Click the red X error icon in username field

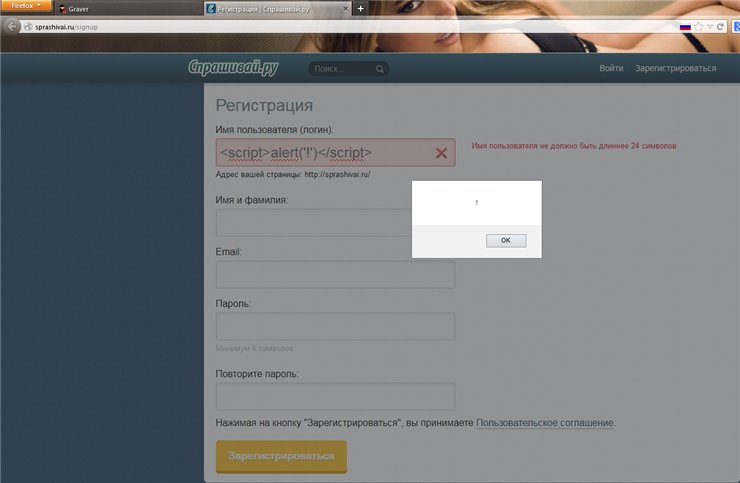[441, 153]
